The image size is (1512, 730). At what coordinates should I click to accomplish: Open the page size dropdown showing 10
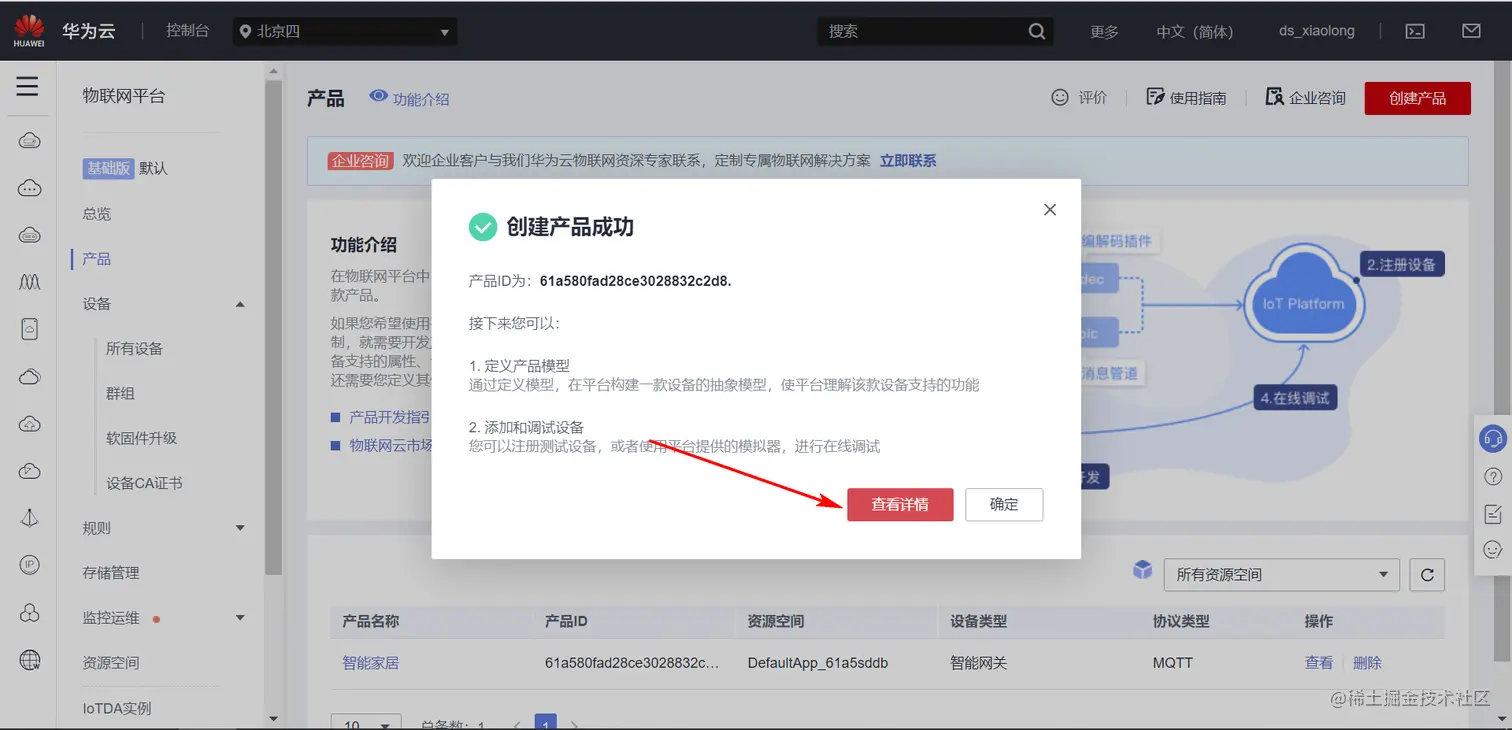click(366, 722)
